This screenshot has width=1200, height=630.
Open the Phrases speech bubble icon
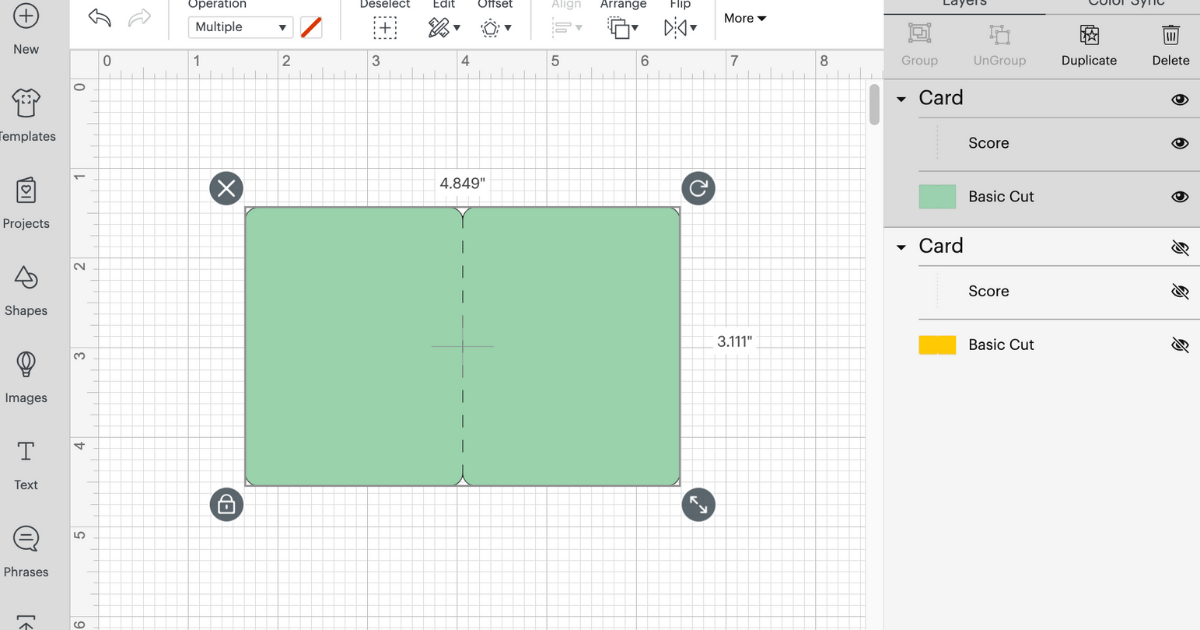click(x=26, y=539)
